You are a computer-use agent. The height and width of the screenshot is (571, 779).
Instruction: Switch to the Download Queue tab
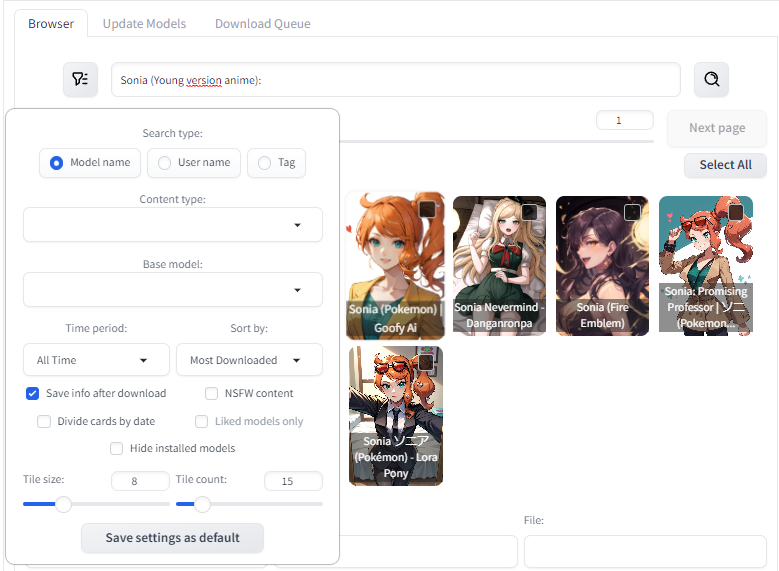coord(262,23)
